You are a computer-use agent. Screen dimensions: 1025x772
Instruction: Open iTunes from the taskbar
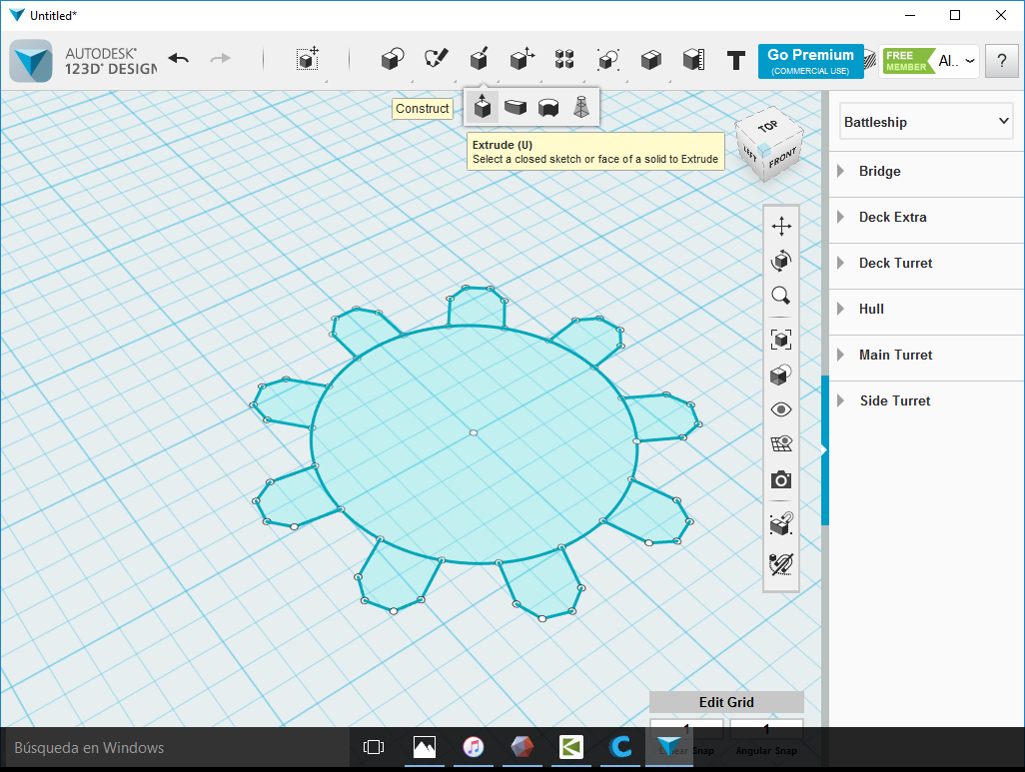tap(473, 747)
